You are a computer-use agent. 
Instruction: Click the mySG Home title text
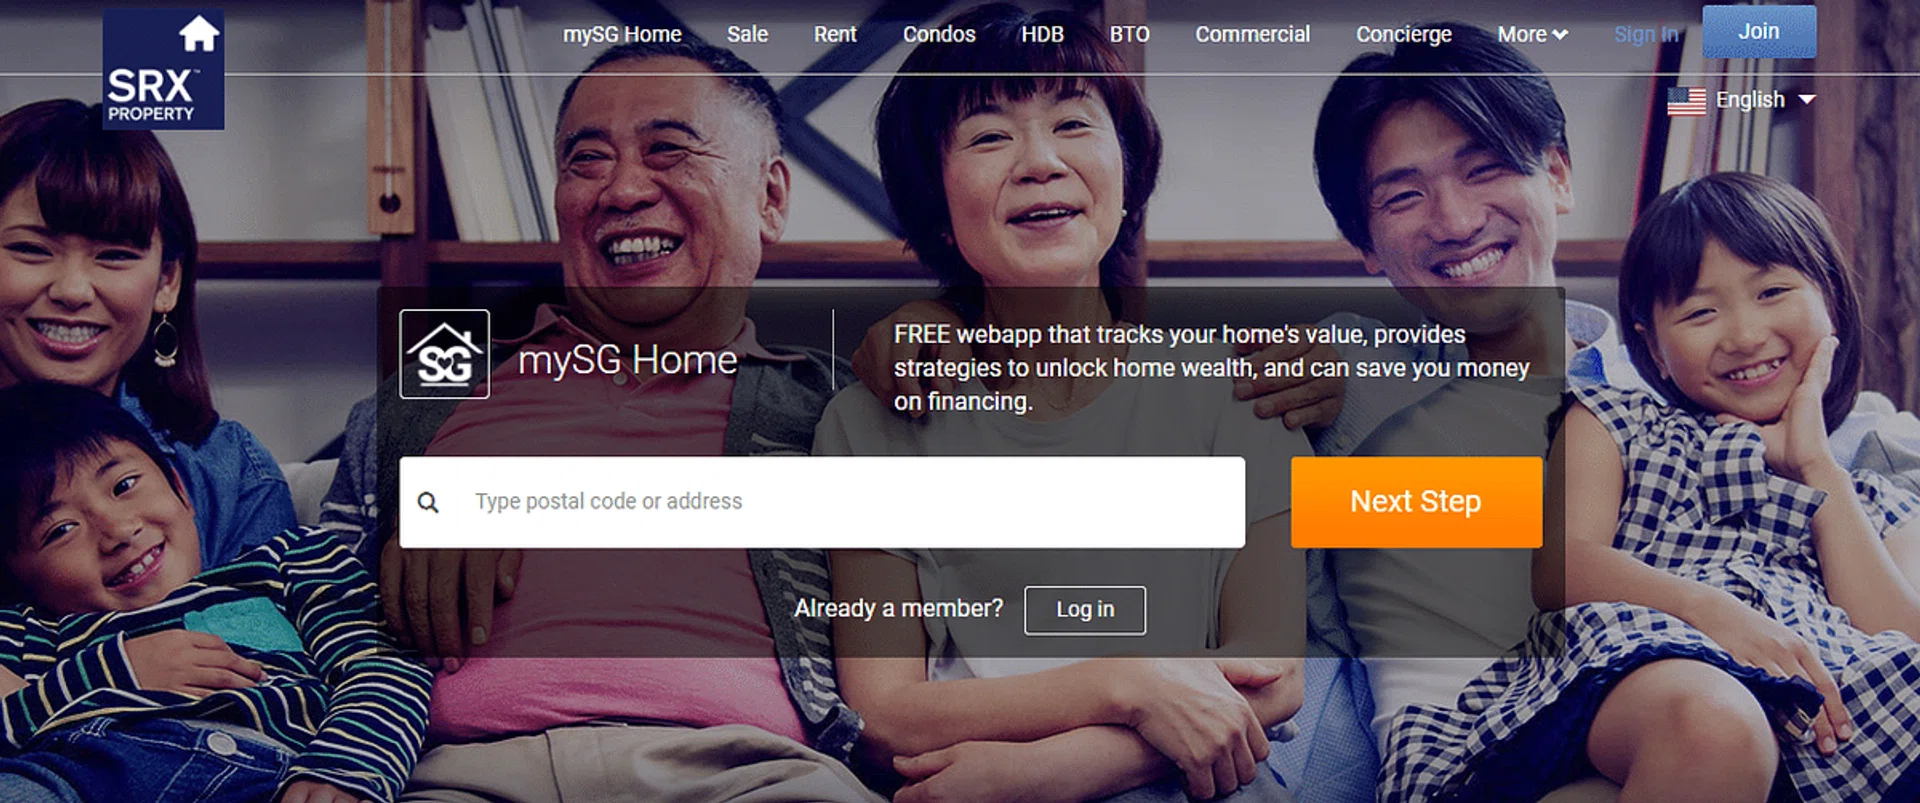(627, 360)
